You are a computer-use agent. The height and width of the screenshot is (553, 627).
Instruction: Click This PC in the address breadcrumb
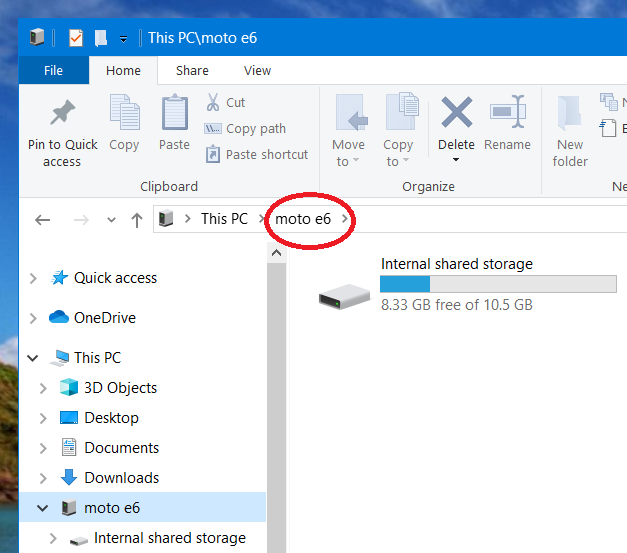click(224, 219)
